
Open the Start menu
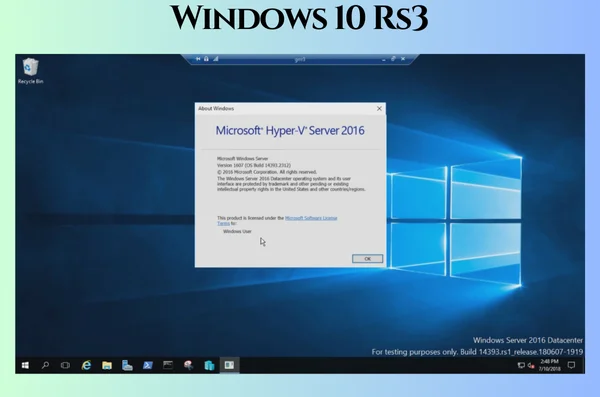tap(25, 365)
